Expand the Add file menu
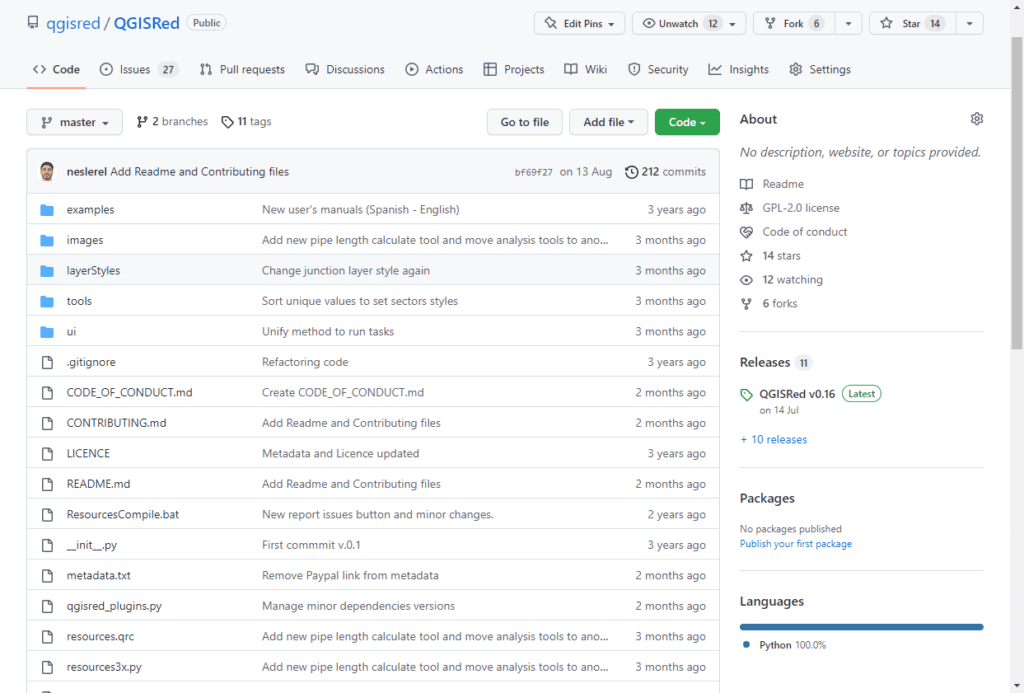The width and height of the screenshot is (1024, 693). click(608, 122)
